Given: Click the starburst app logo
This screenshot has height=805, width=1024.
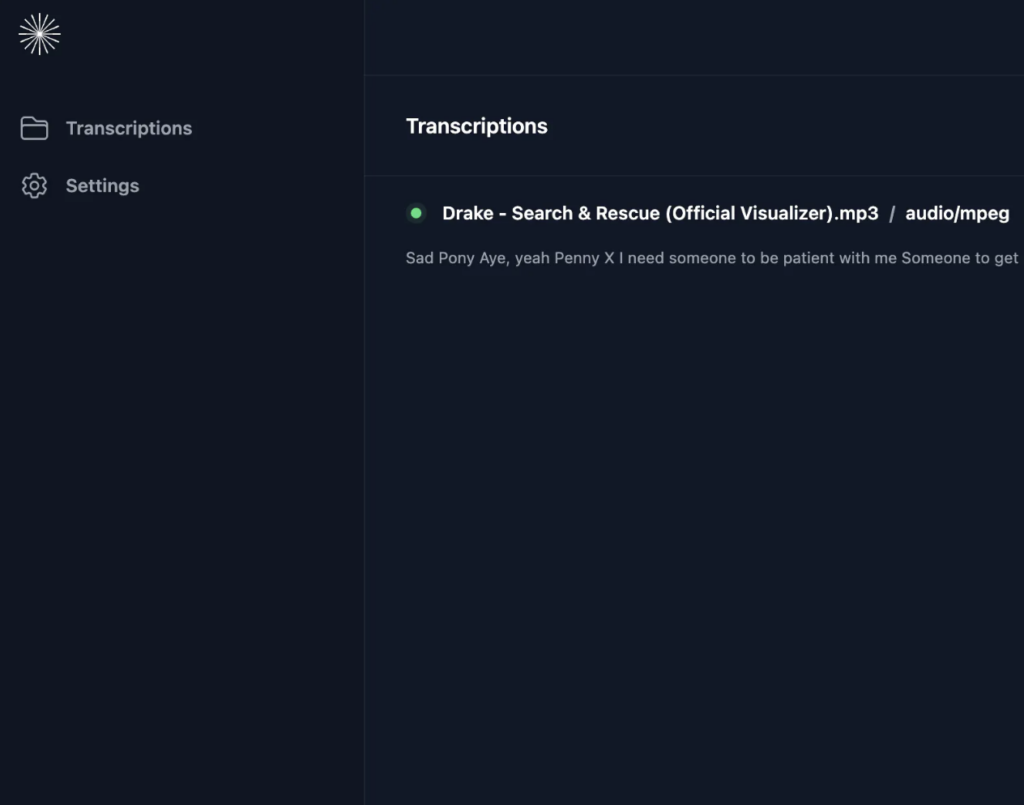Looking at the screenshot, I should [x=39, y=34].
